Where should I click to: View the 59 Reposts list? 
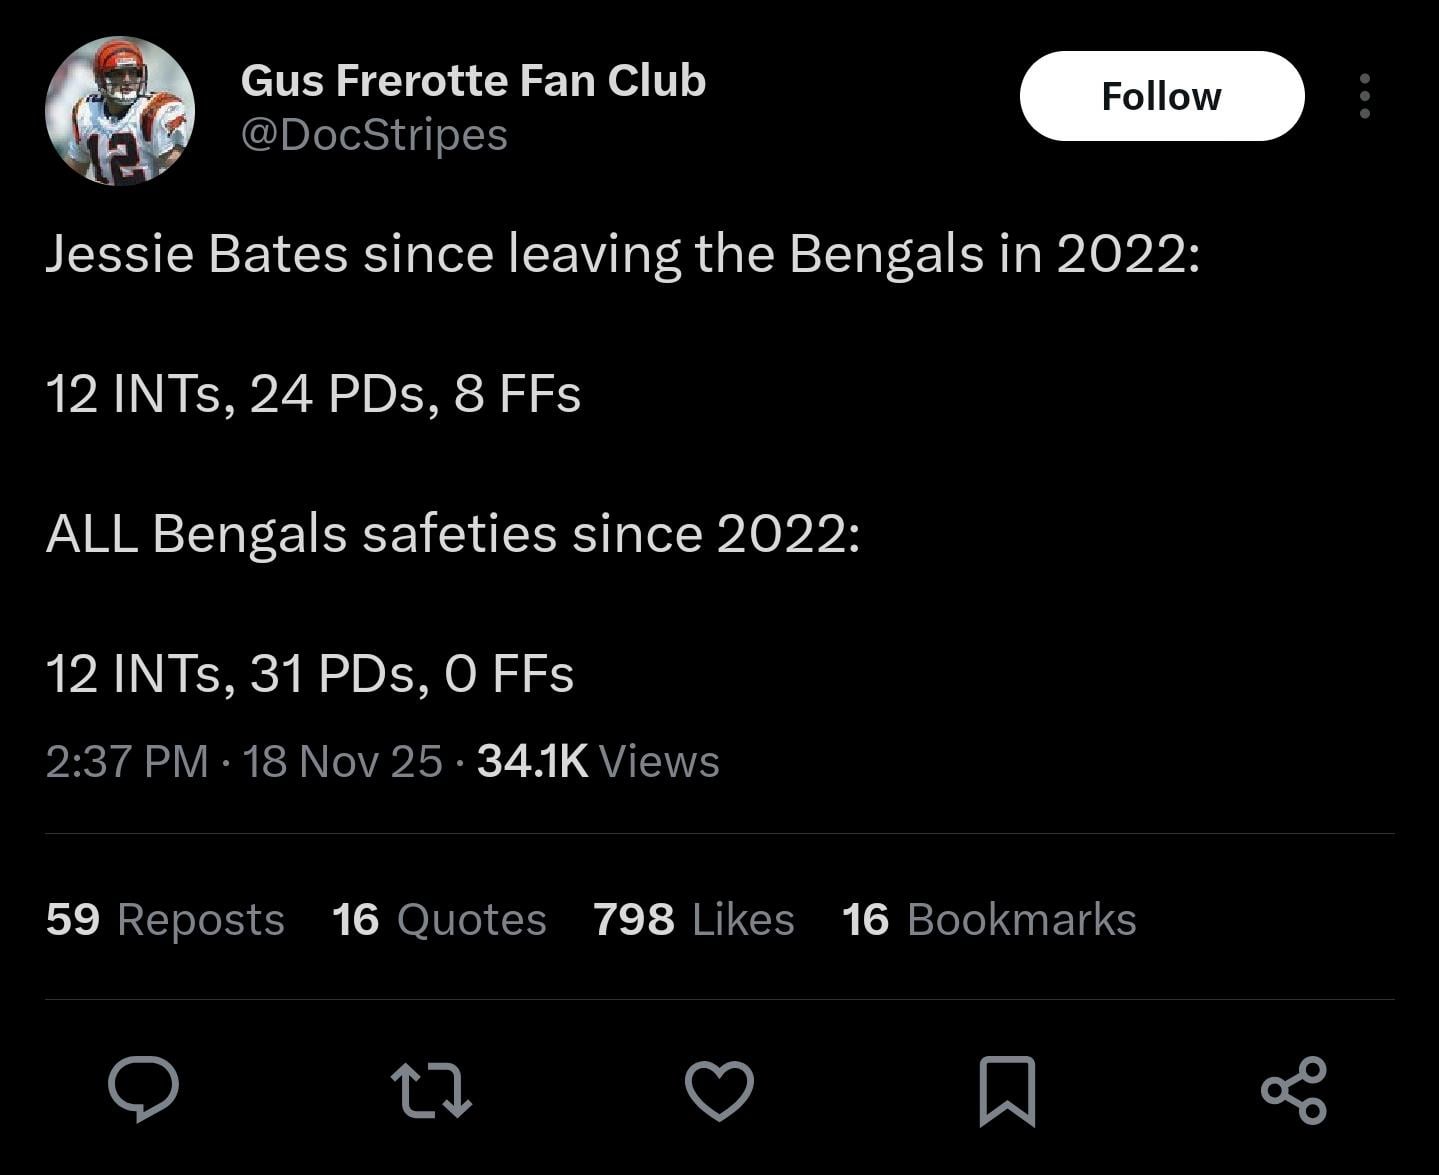(165, 919)
